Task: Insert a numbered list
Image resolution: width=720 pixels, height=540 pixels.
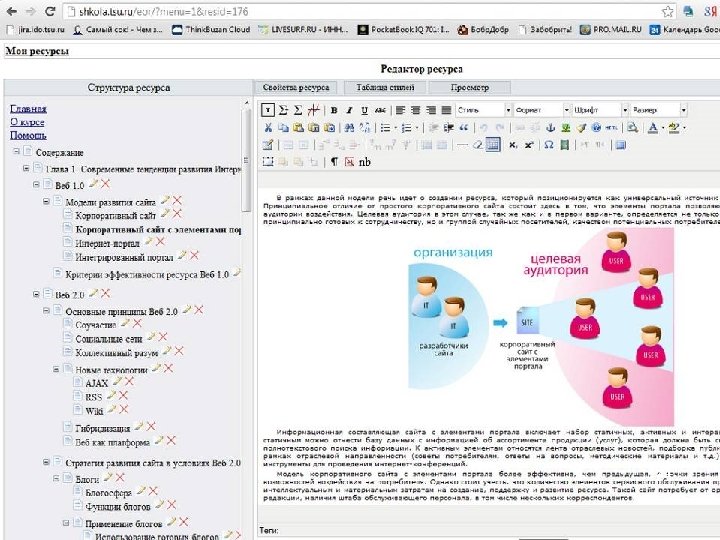Action: (406, 128)
